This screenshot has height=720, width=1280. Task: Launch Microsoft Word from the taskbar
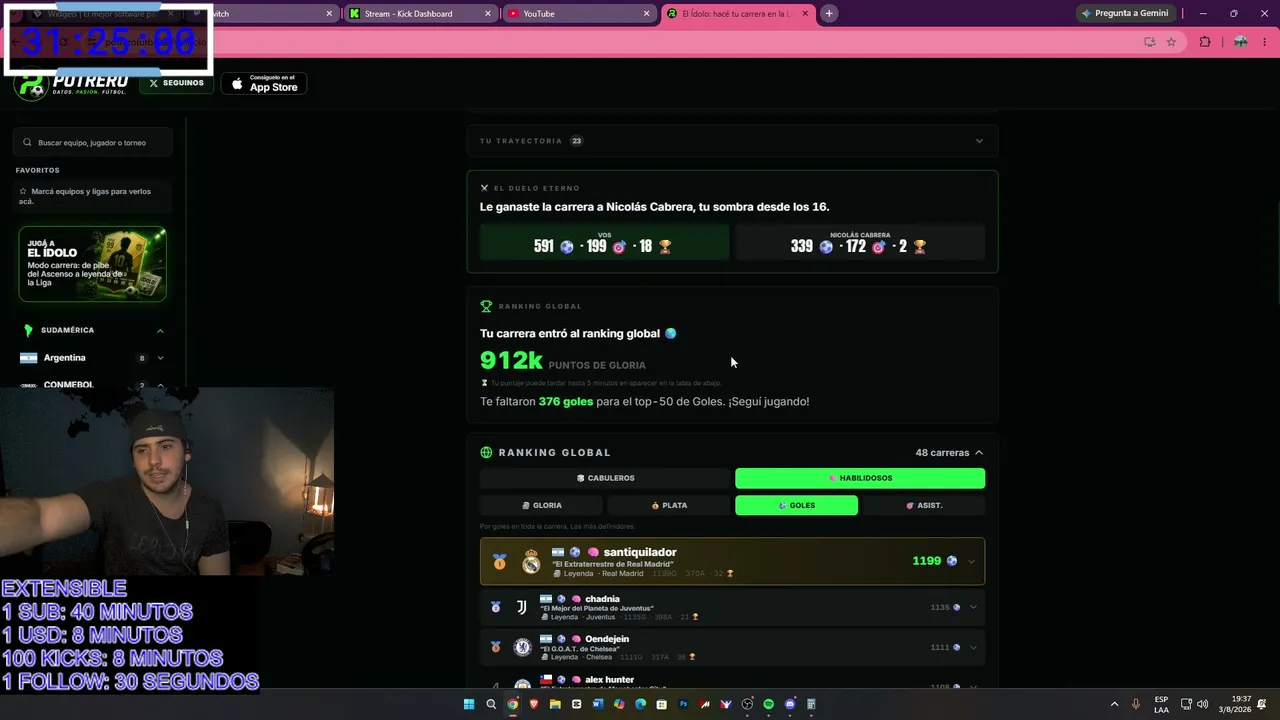click(598, 704)
